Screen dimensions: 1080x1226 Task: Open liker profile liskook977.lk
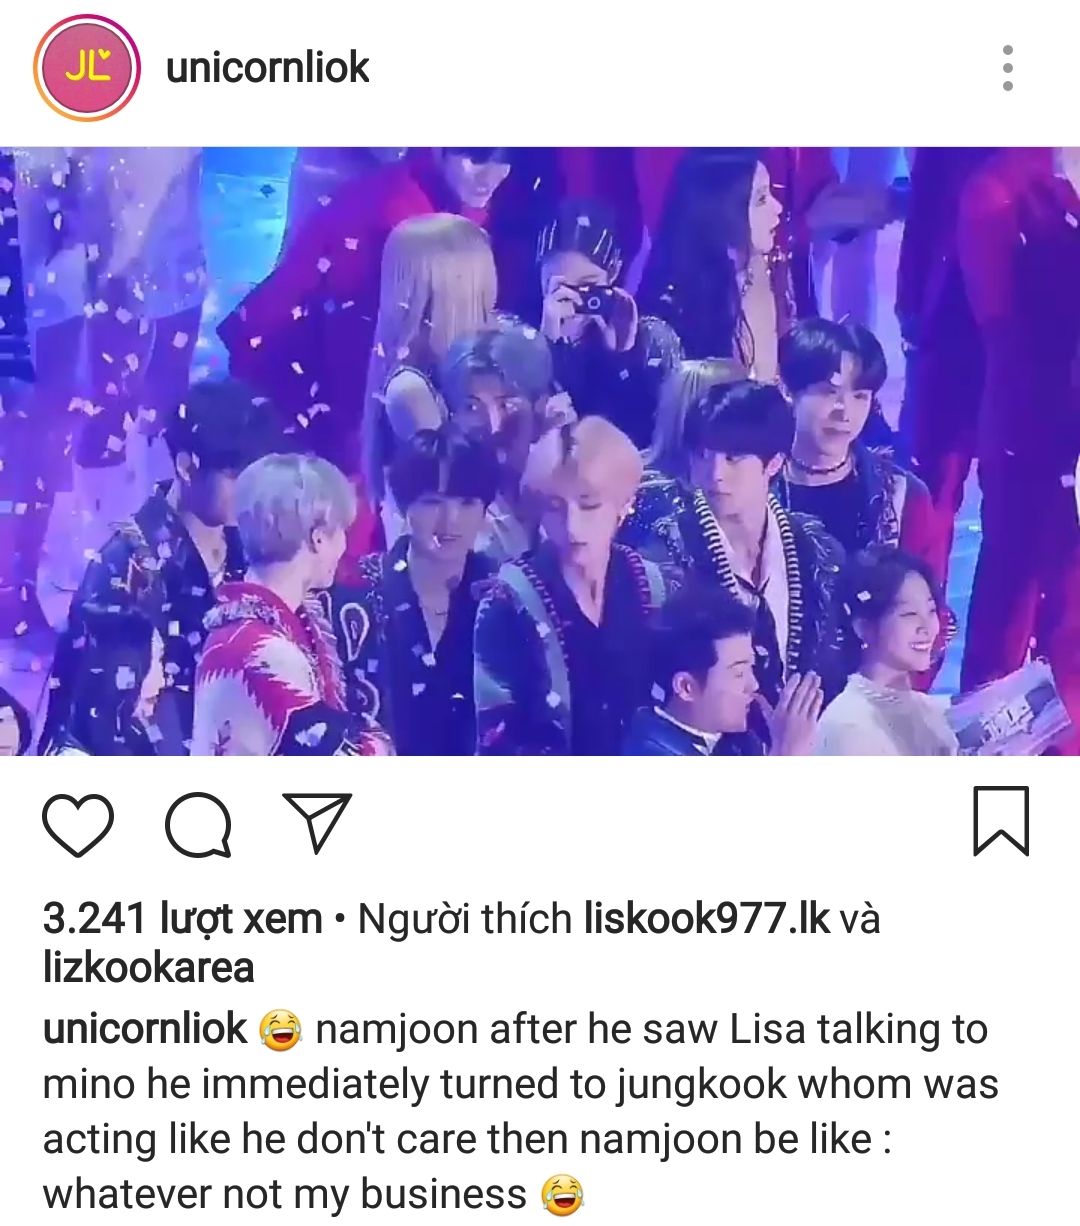[706, 918]
